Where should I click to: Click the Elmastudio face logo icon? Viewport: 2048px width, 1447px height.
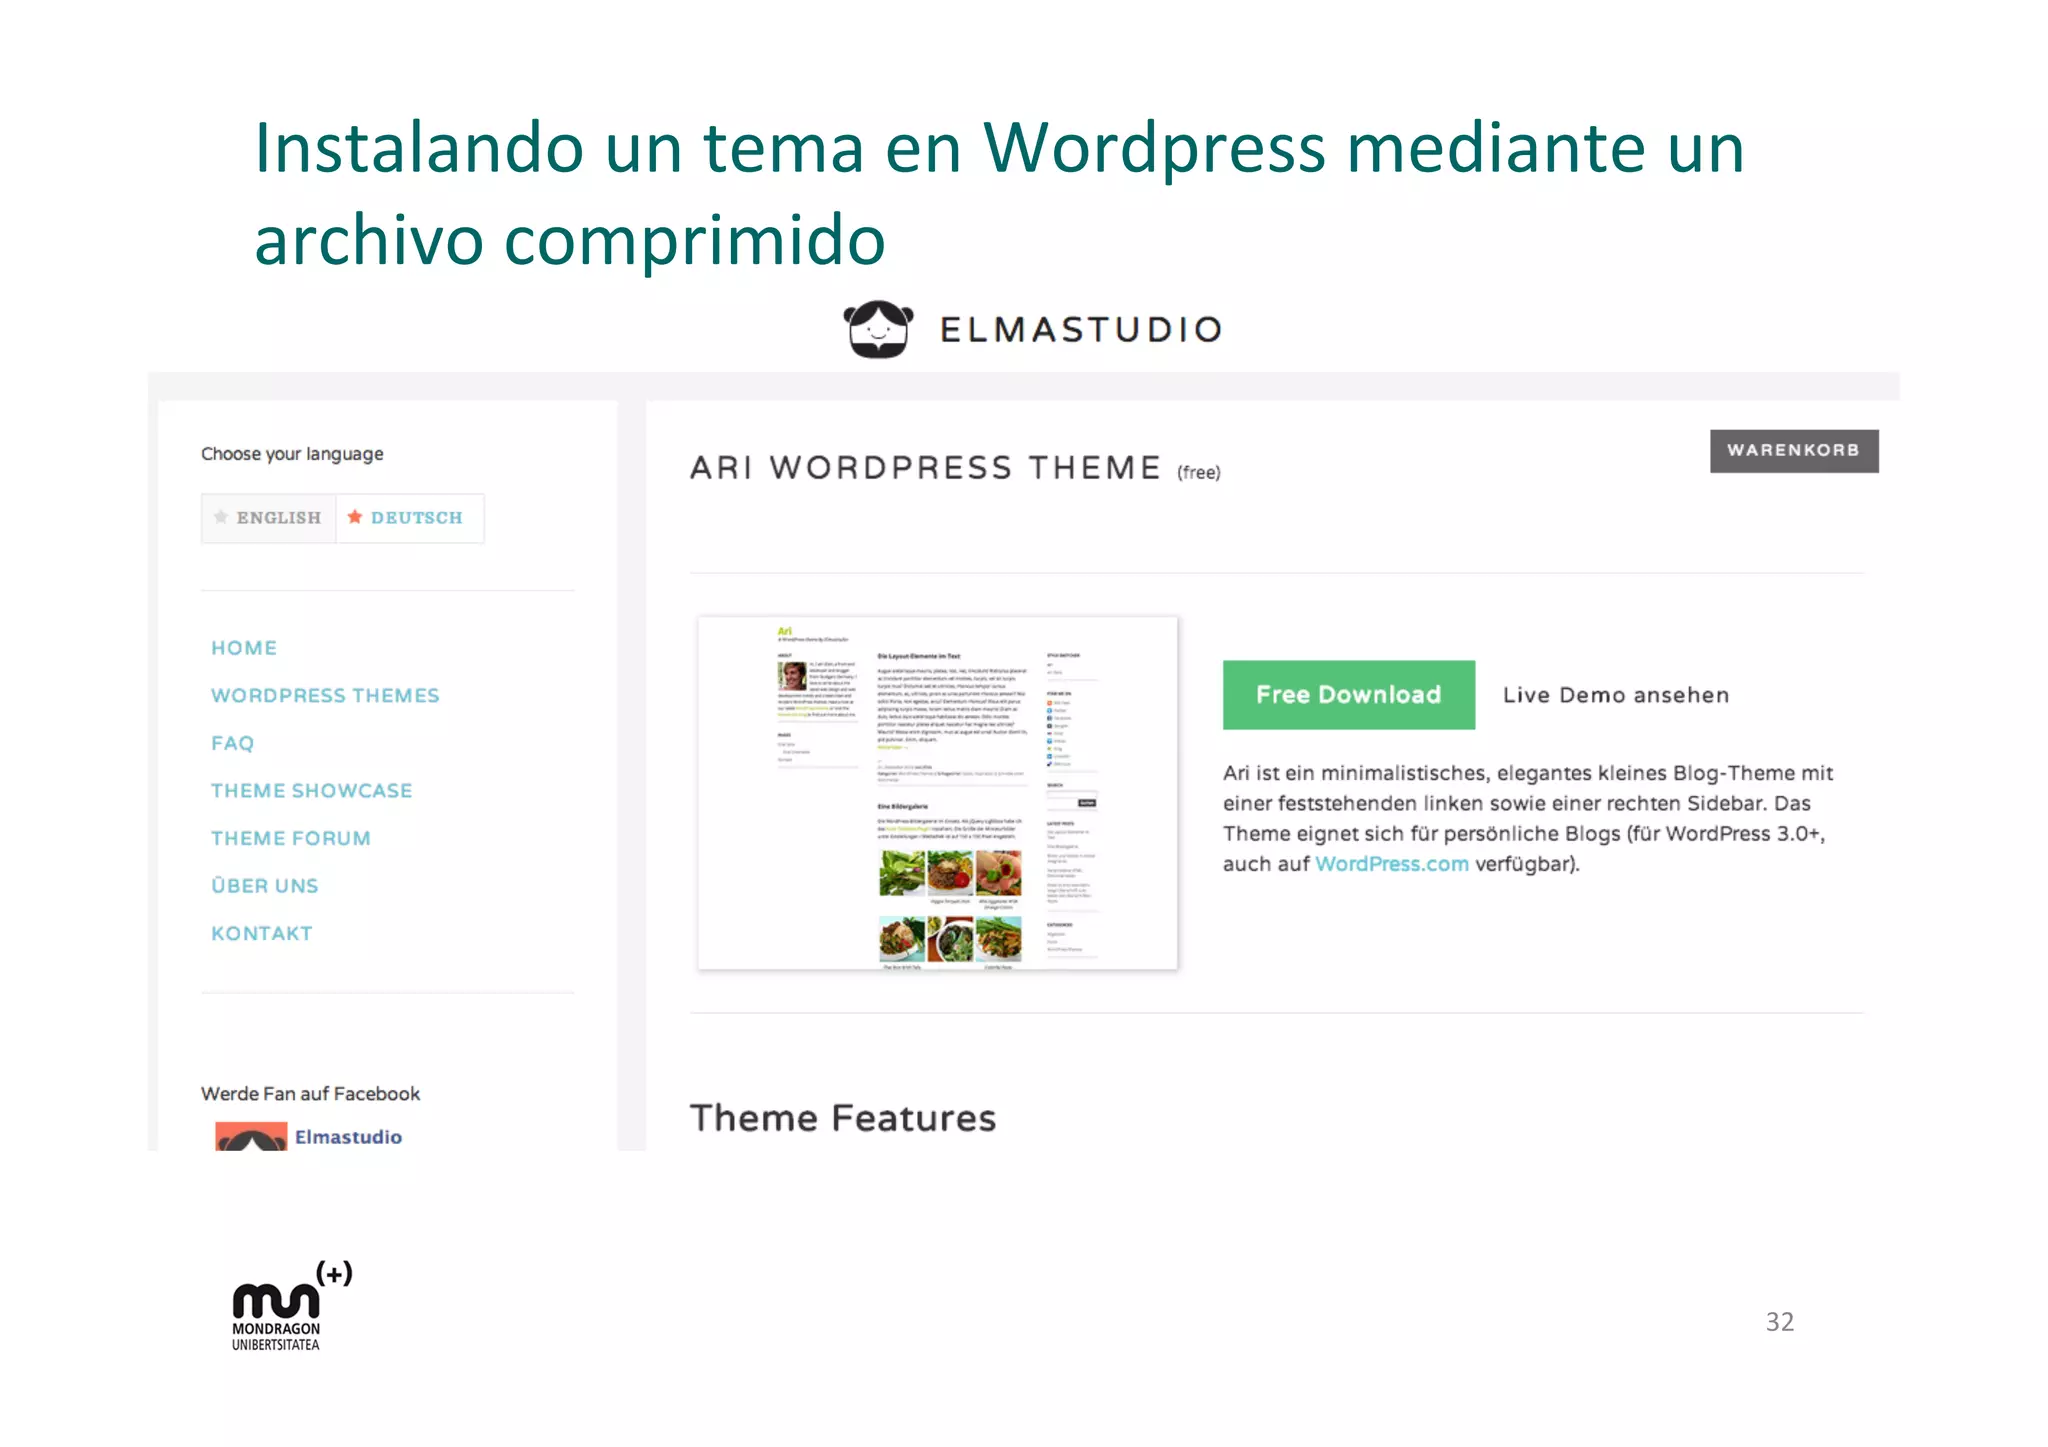(878, 329)
